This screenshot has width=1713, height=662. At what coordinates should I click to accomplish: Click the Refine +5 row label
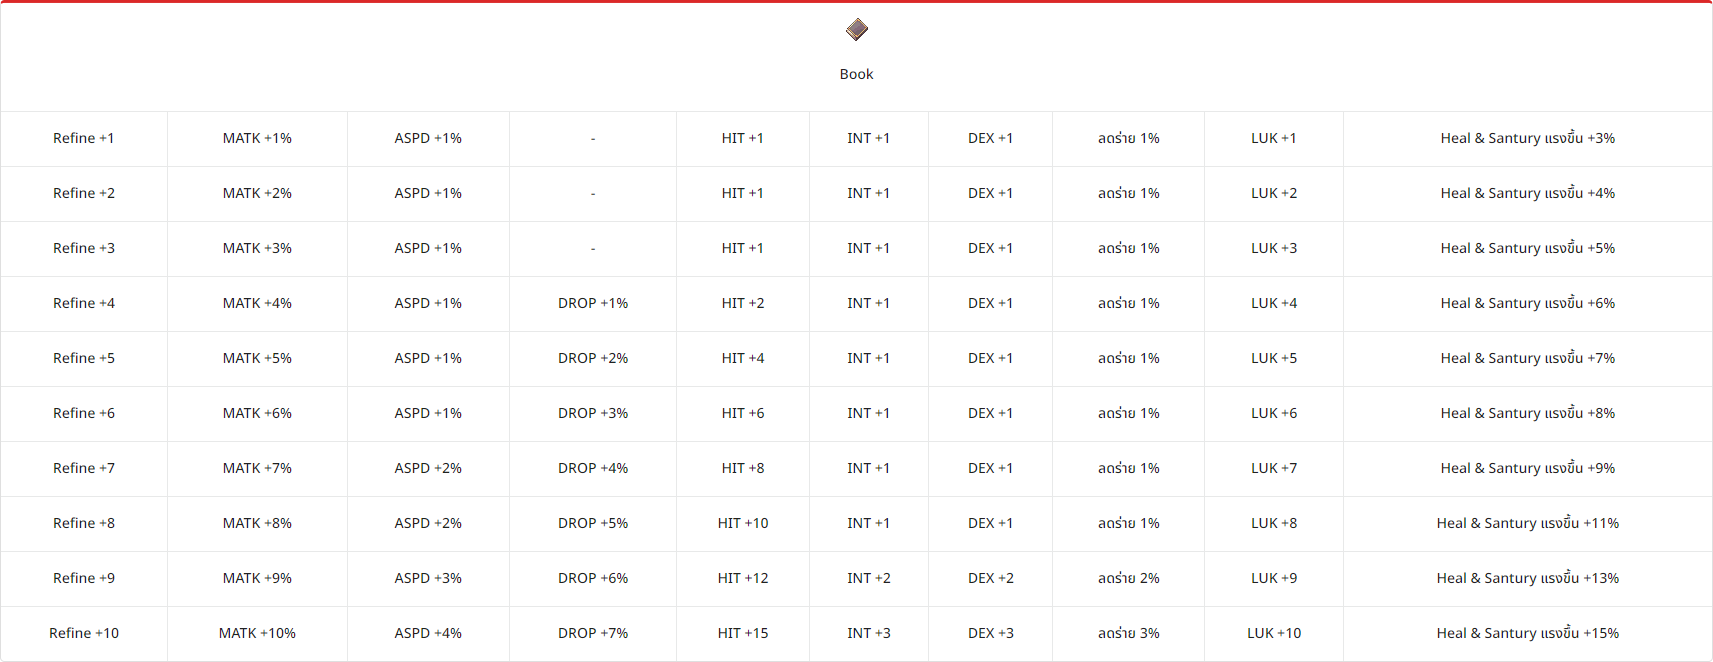point(84,358)
